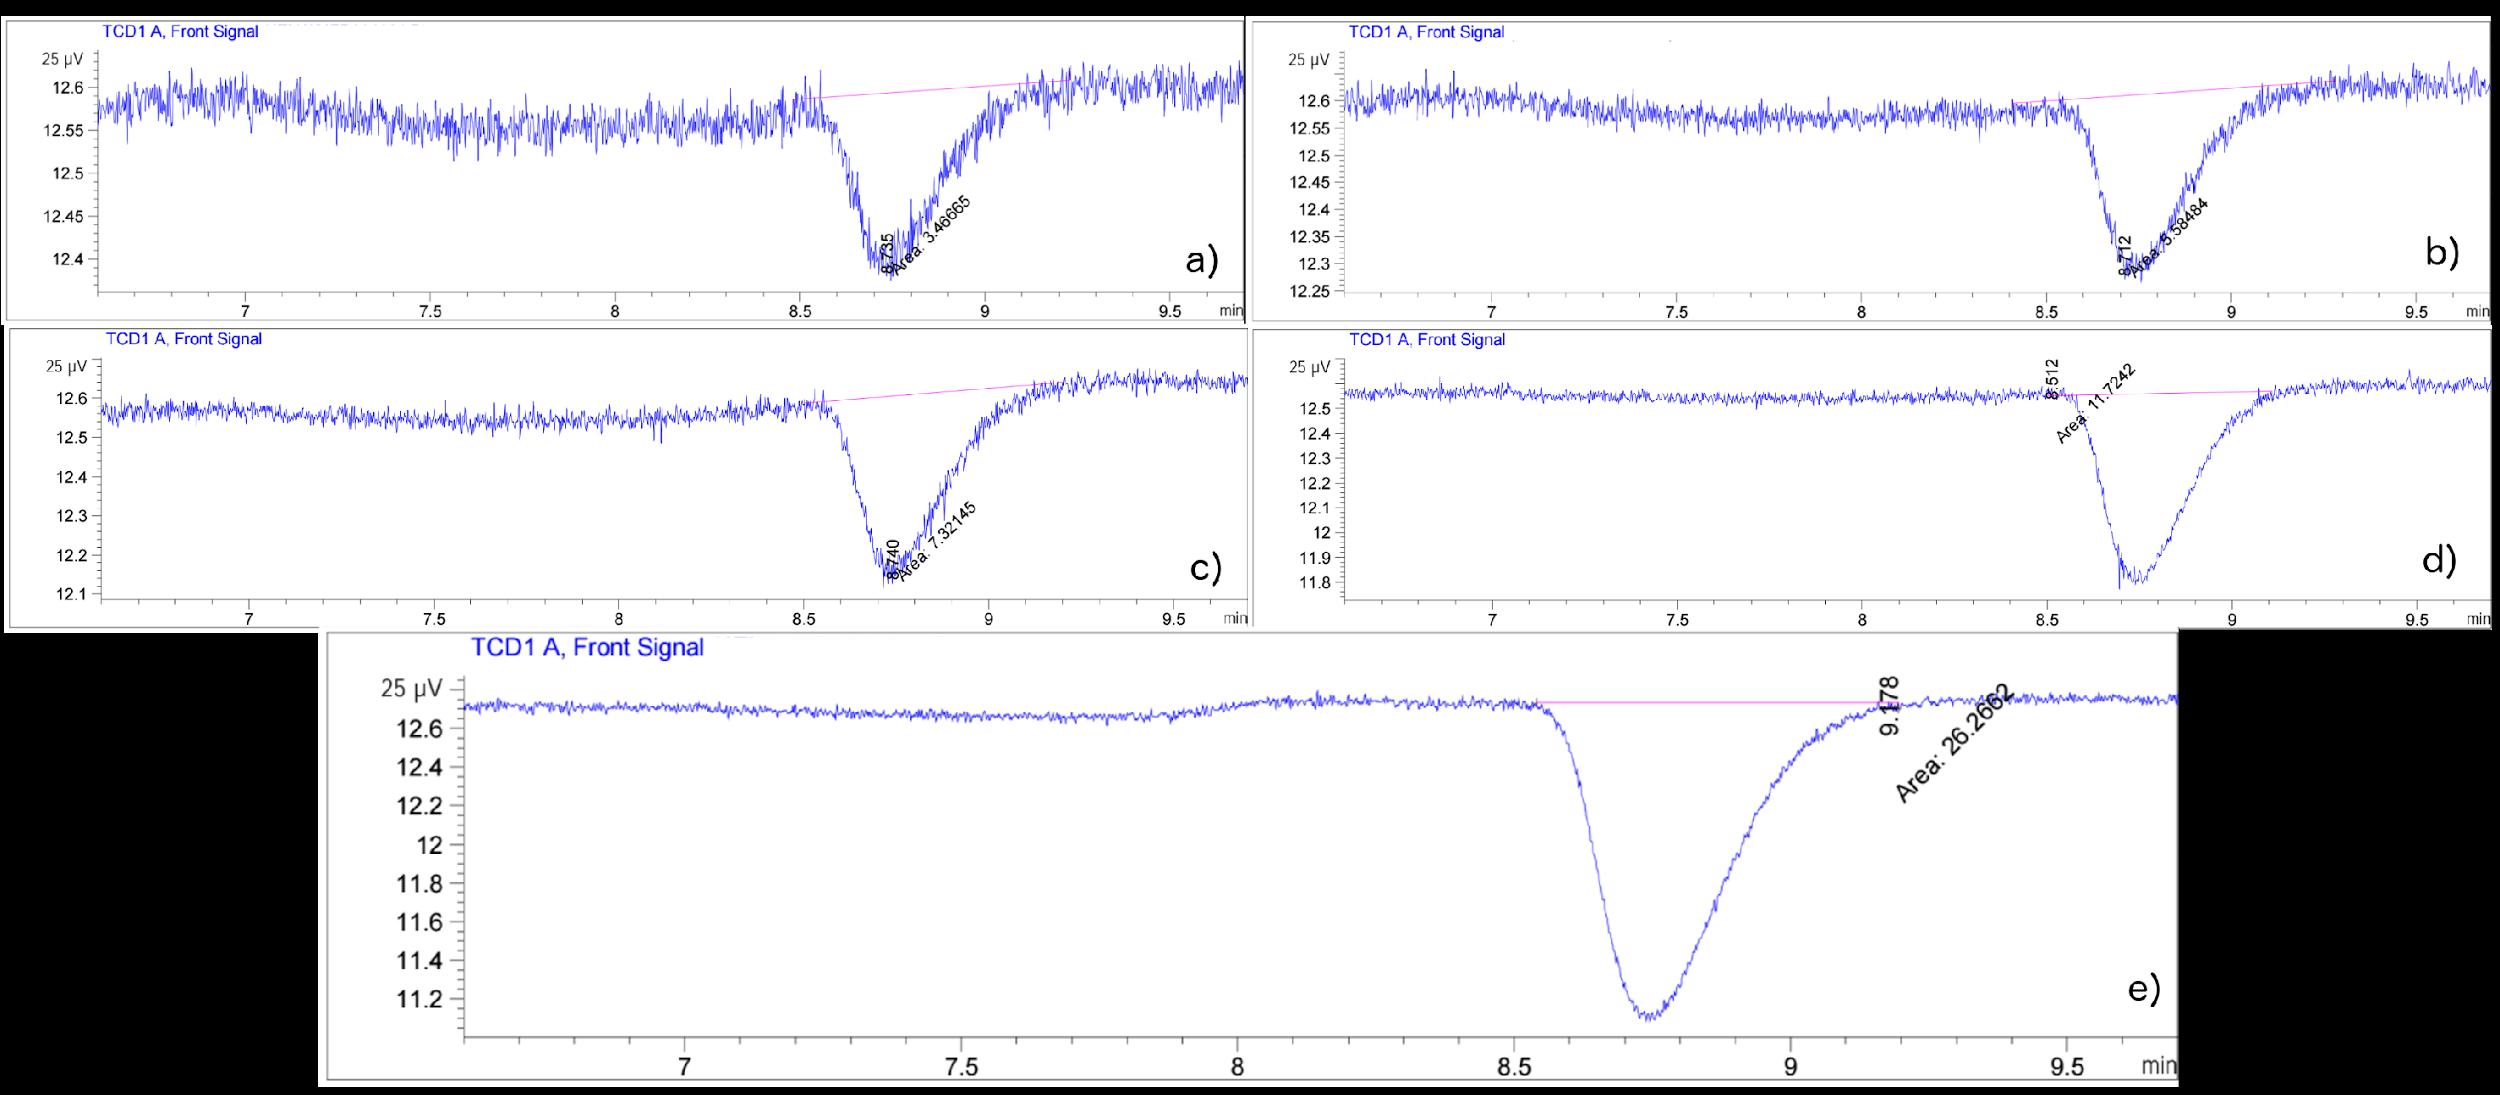Click the panel label 'c)'

[x=1204, y=568]
